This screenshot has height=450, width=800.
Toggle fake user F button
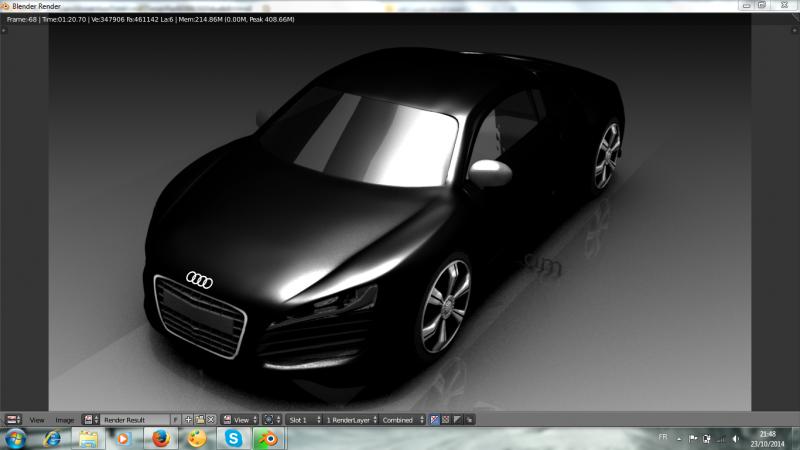point(176,420)
